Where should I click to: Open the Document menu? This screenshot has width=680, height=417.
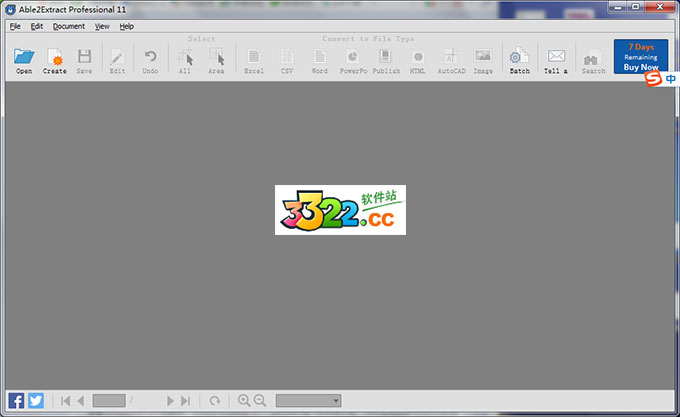69,26
